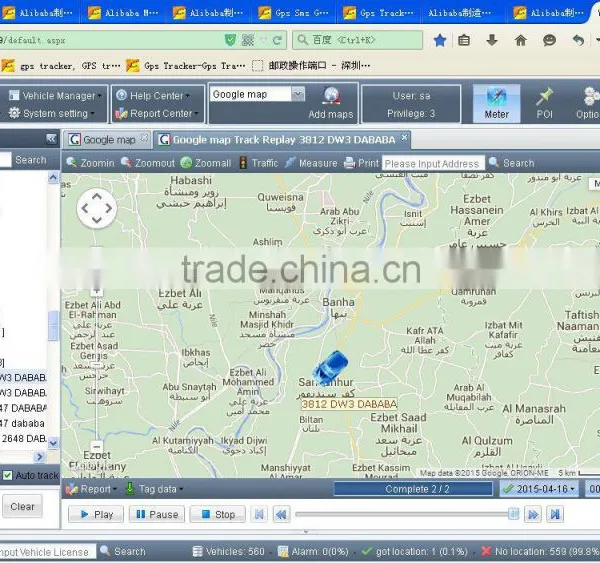600x563 pixels.
Task: Focus the Please Input Address field
Action: pos(433,163)
